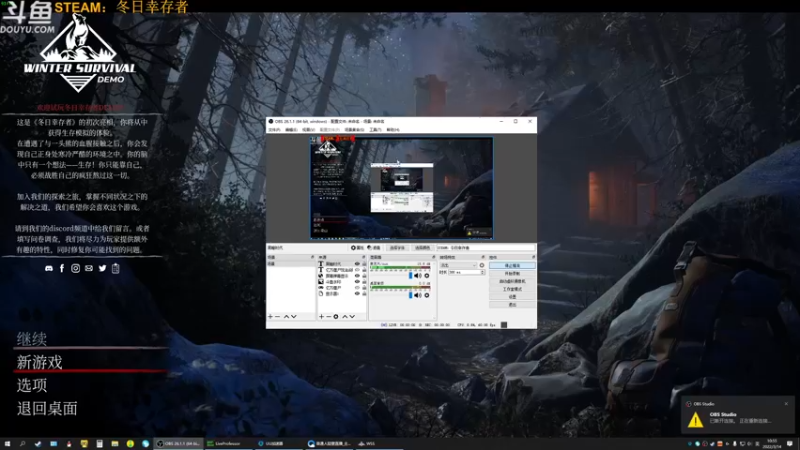Open the scene transition type dropdown
This screenshot has height=450, width=800.
[x=458, y=265]
